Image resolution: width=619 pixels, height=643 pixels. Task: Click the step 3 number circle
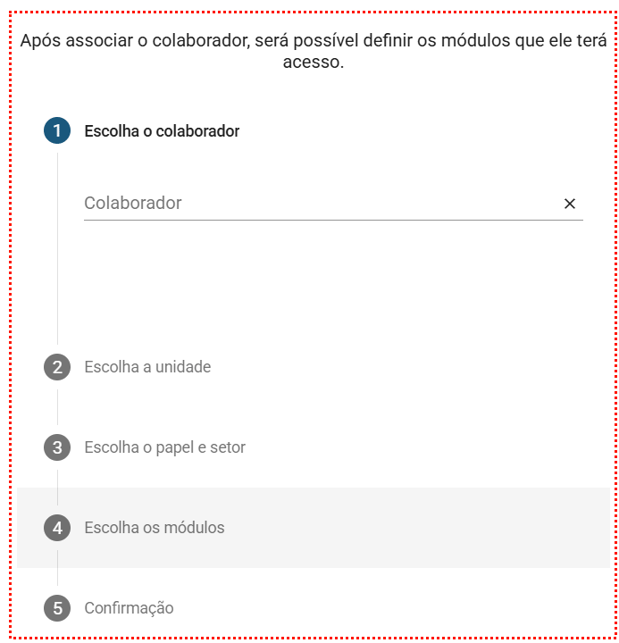point(57,447)
